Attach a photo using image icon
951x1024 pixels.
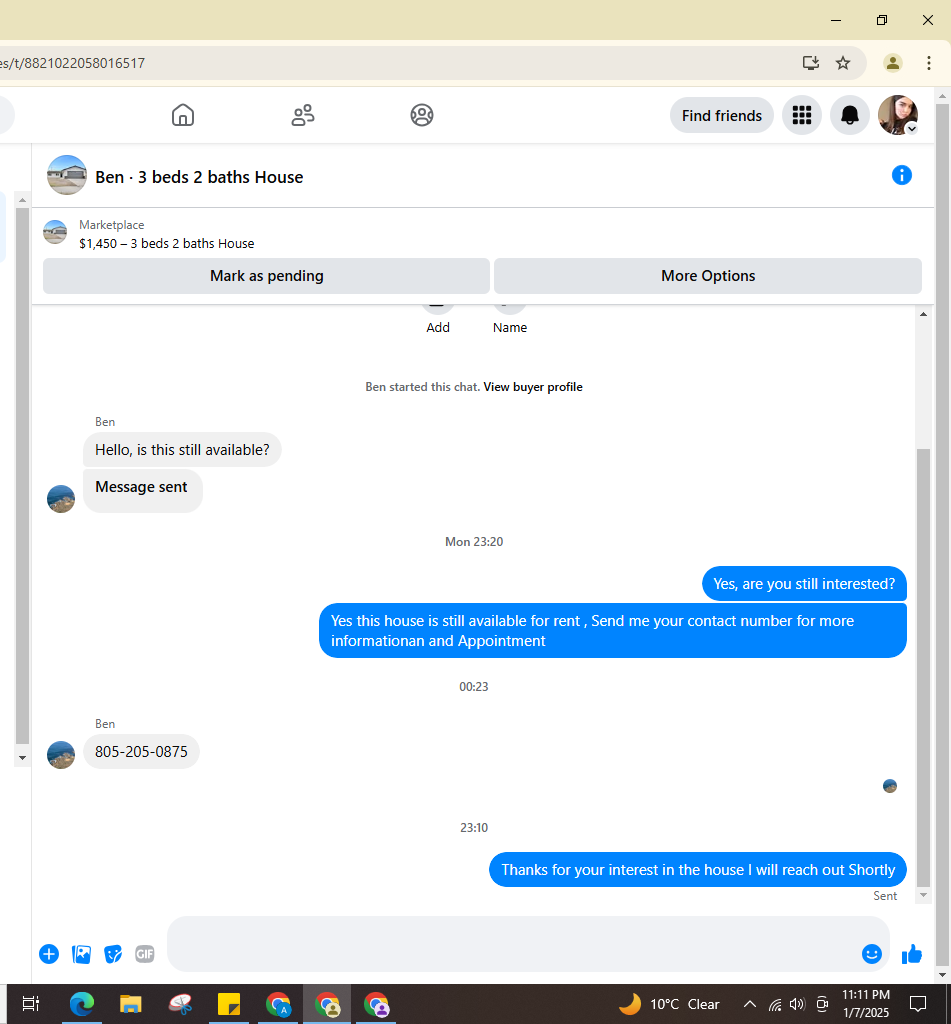point(81,954)
